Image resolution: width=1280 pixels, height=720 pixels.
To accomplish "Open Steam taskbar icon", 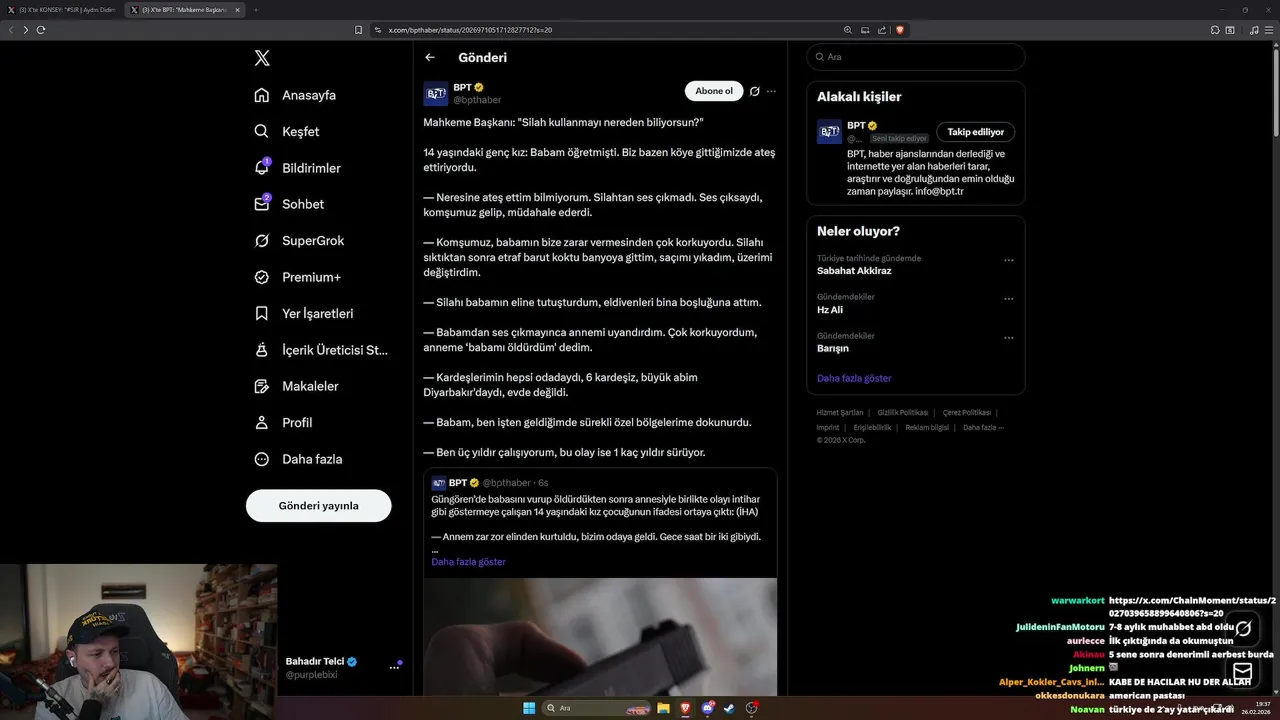I will click(x=729, y=708).
